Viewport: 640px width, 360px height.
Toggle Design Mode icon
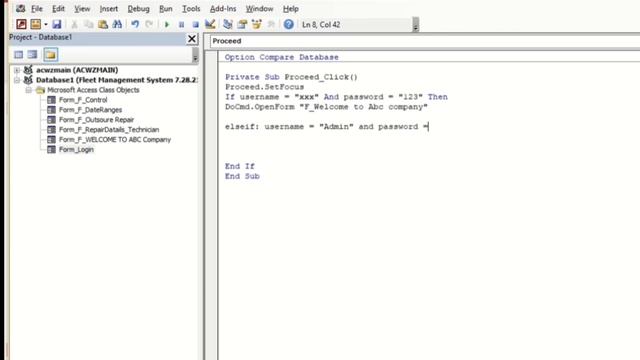(x=210, y=24)
